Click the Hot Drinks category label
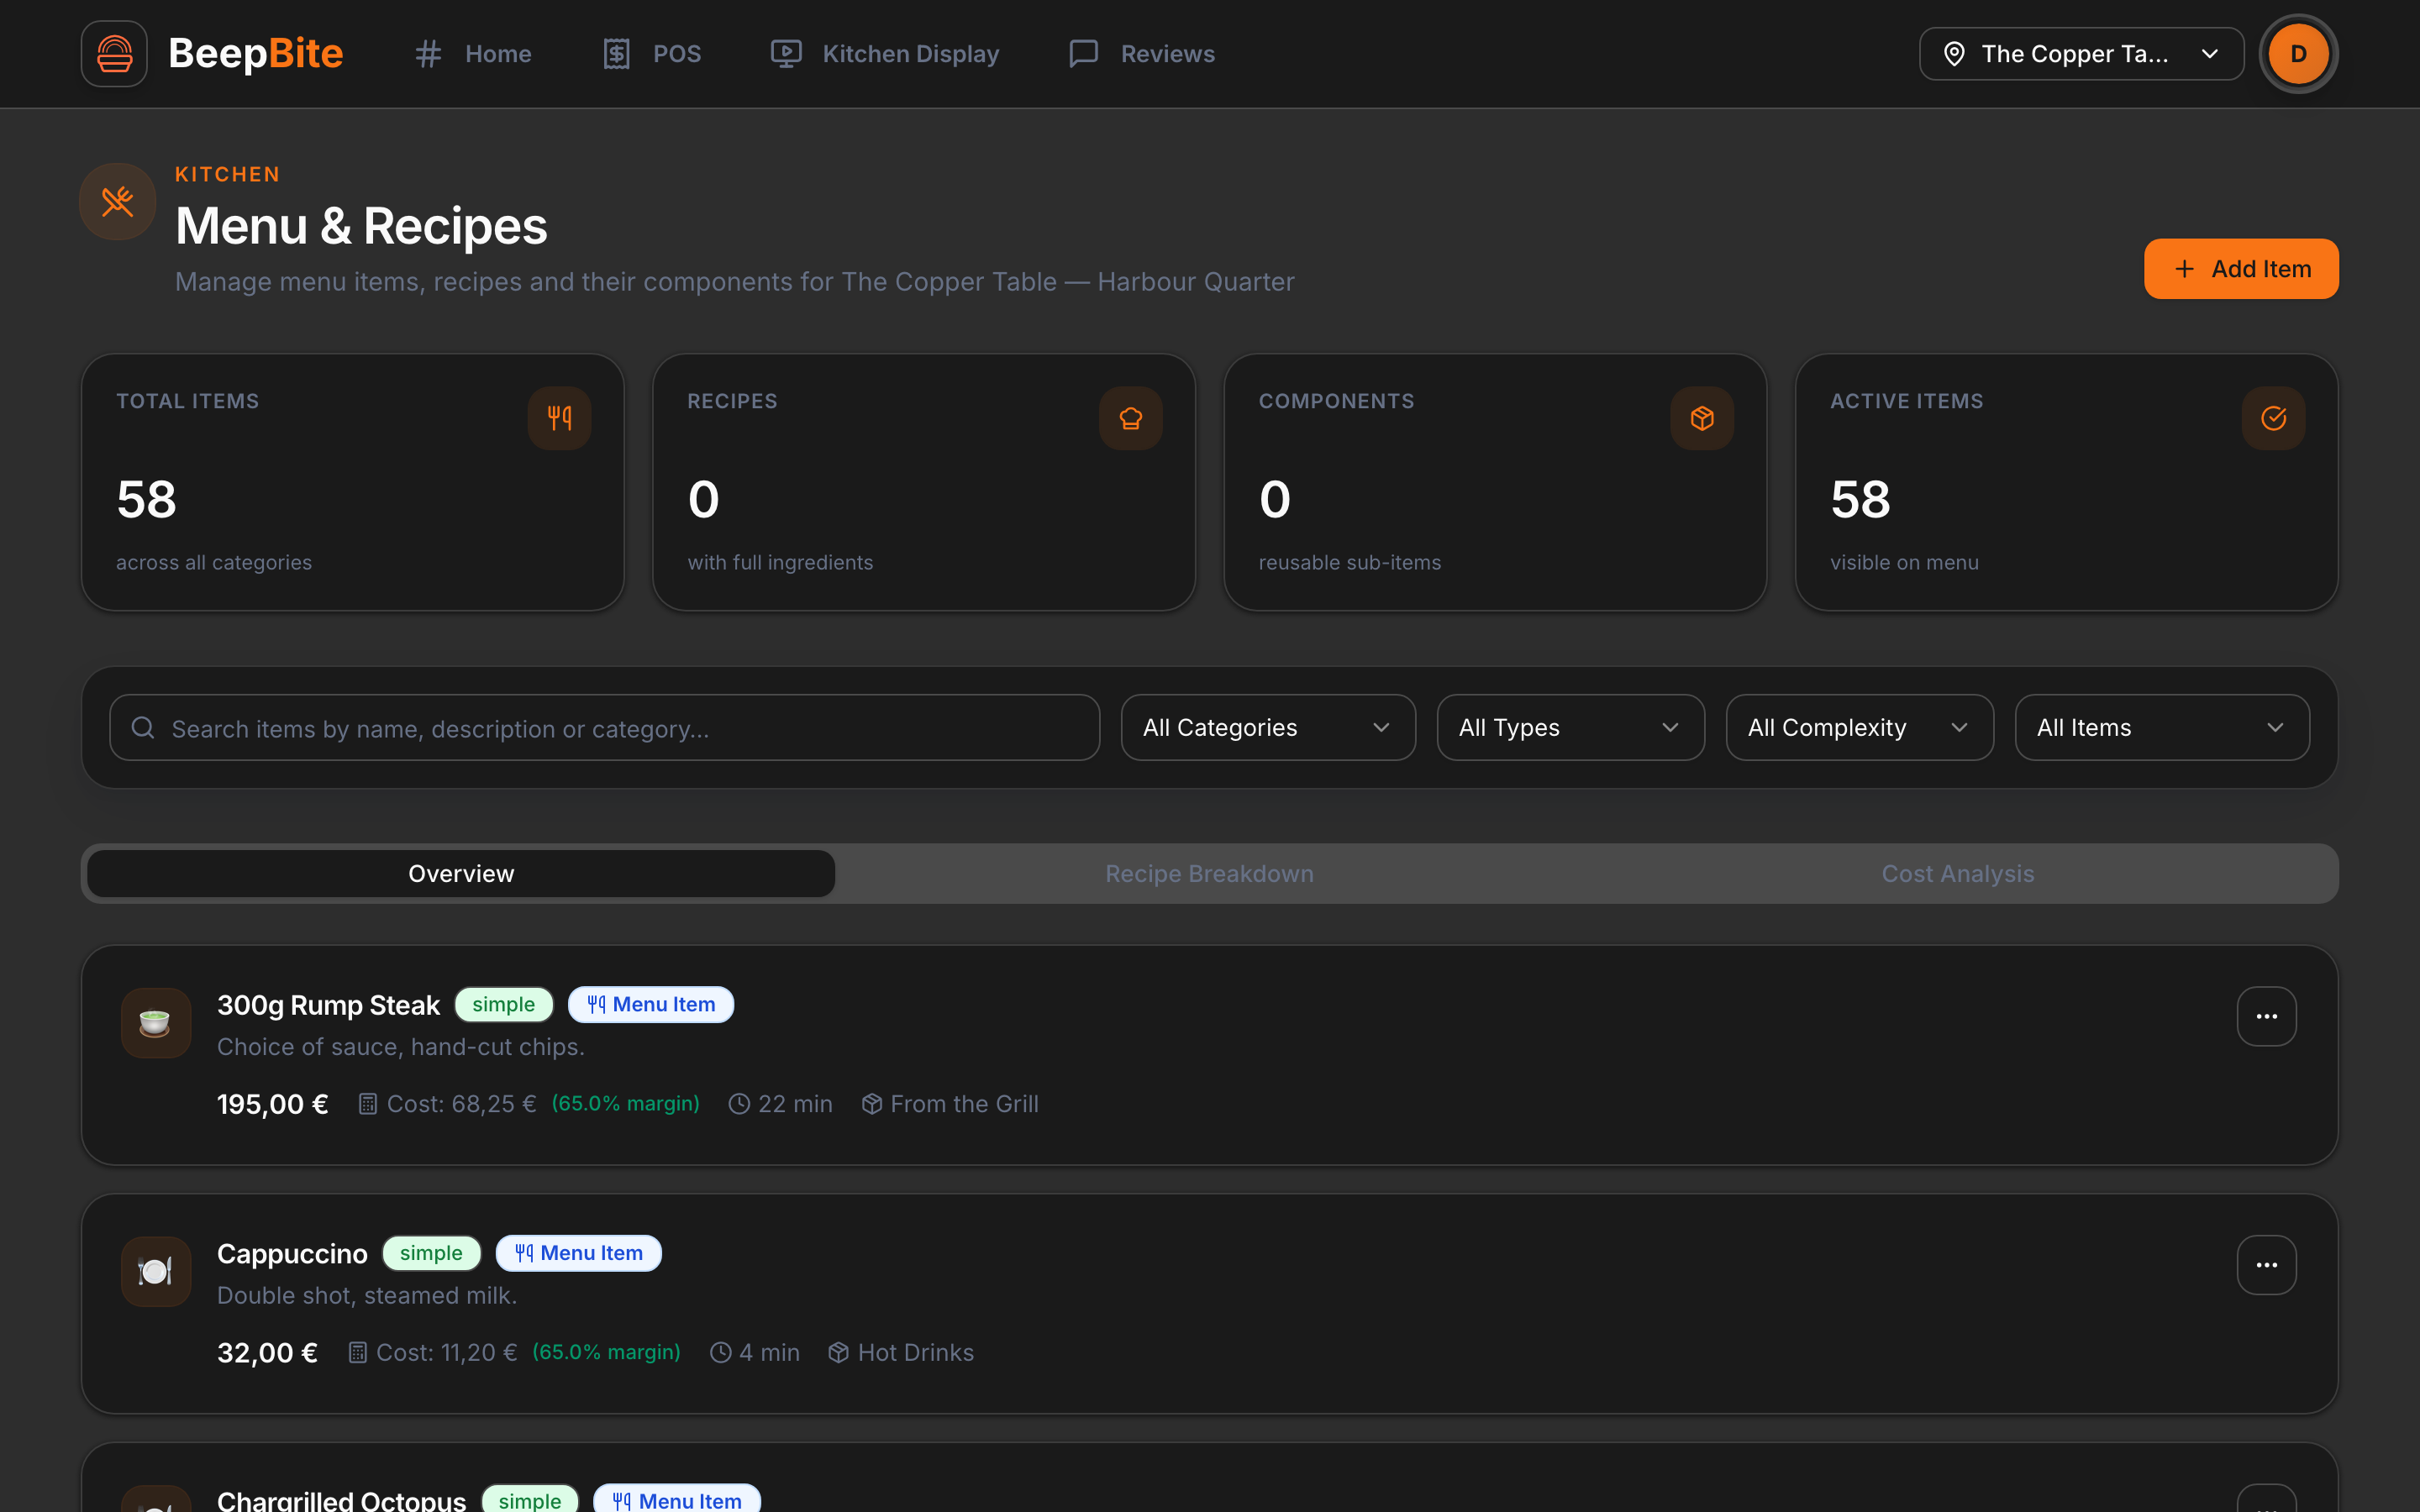The height and width of the screenshot is (1512, 2420). point(915,1353)
